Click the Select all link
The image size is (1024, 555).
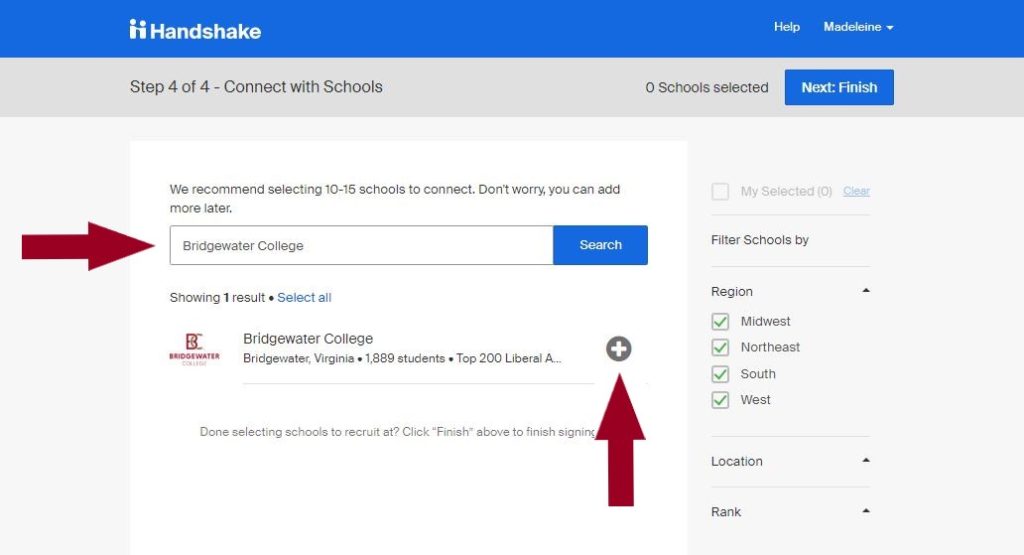[304, 298]
